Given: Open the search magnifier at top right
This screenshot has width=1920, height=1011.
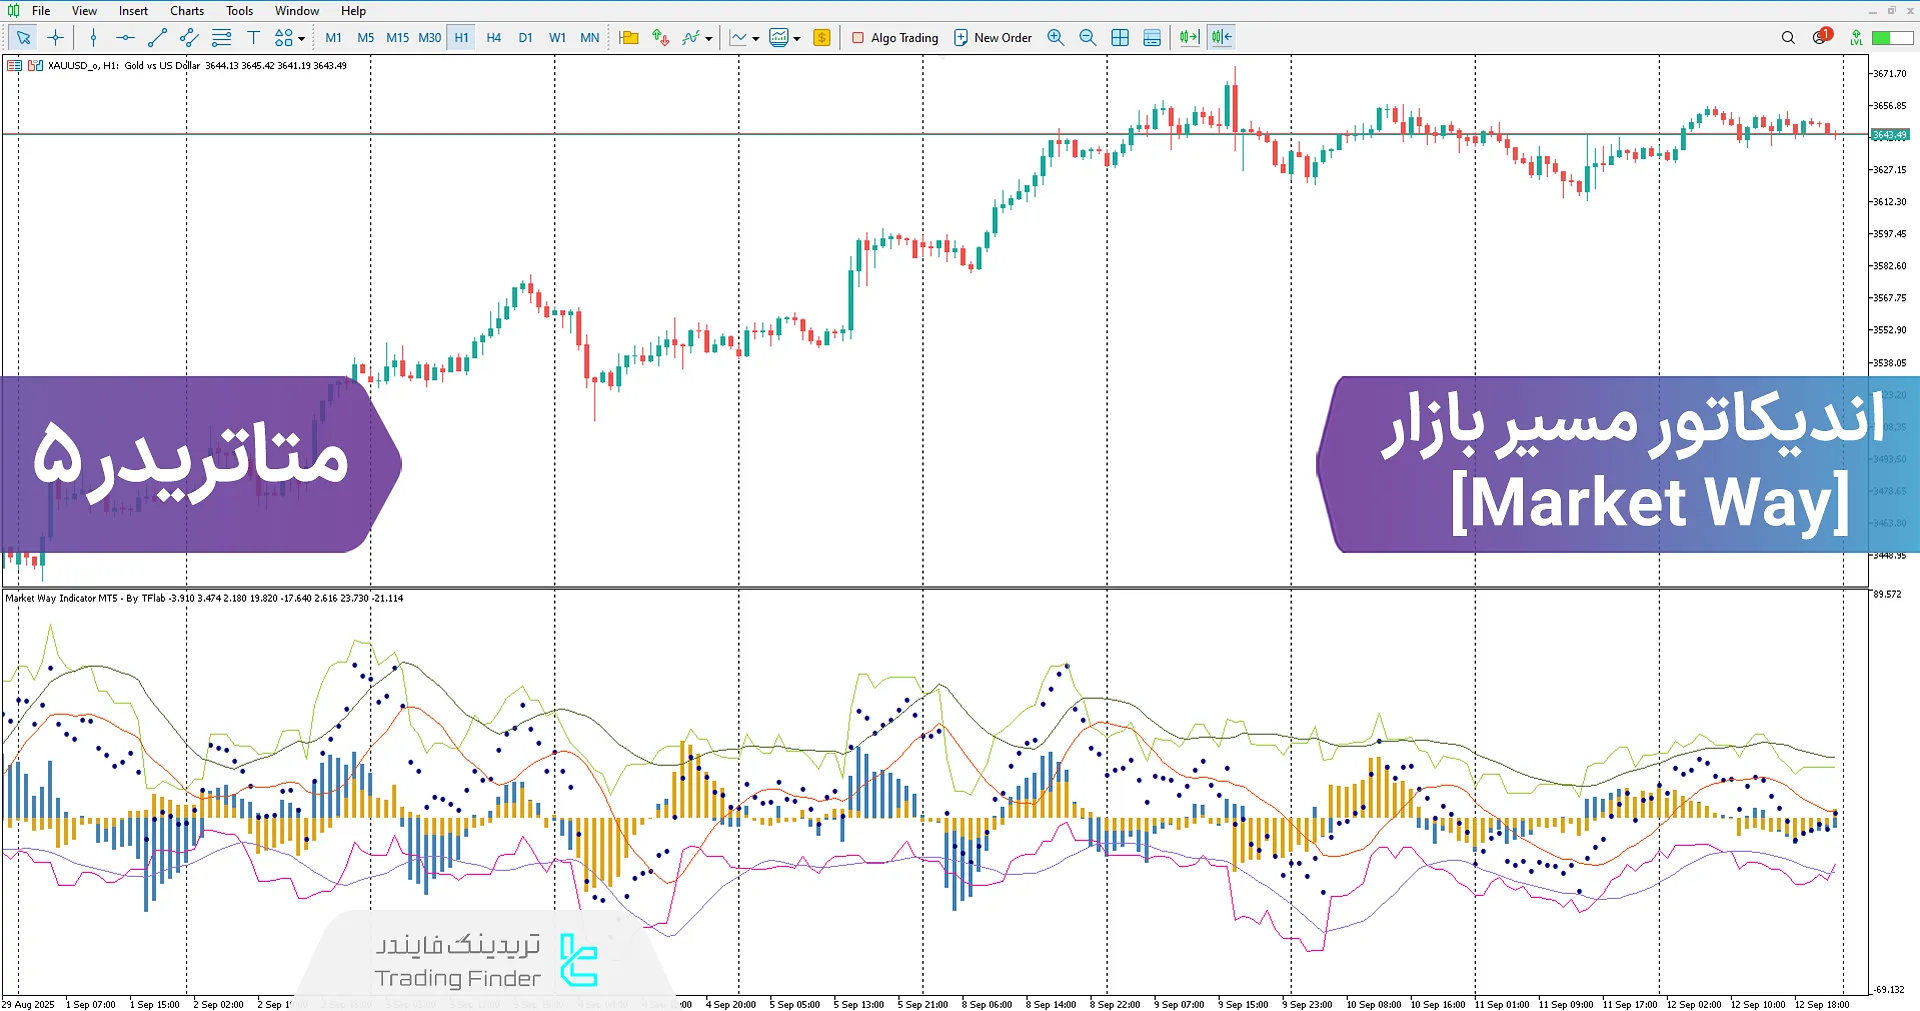Looking at the screenshot, I should [x=1788, y=37].
